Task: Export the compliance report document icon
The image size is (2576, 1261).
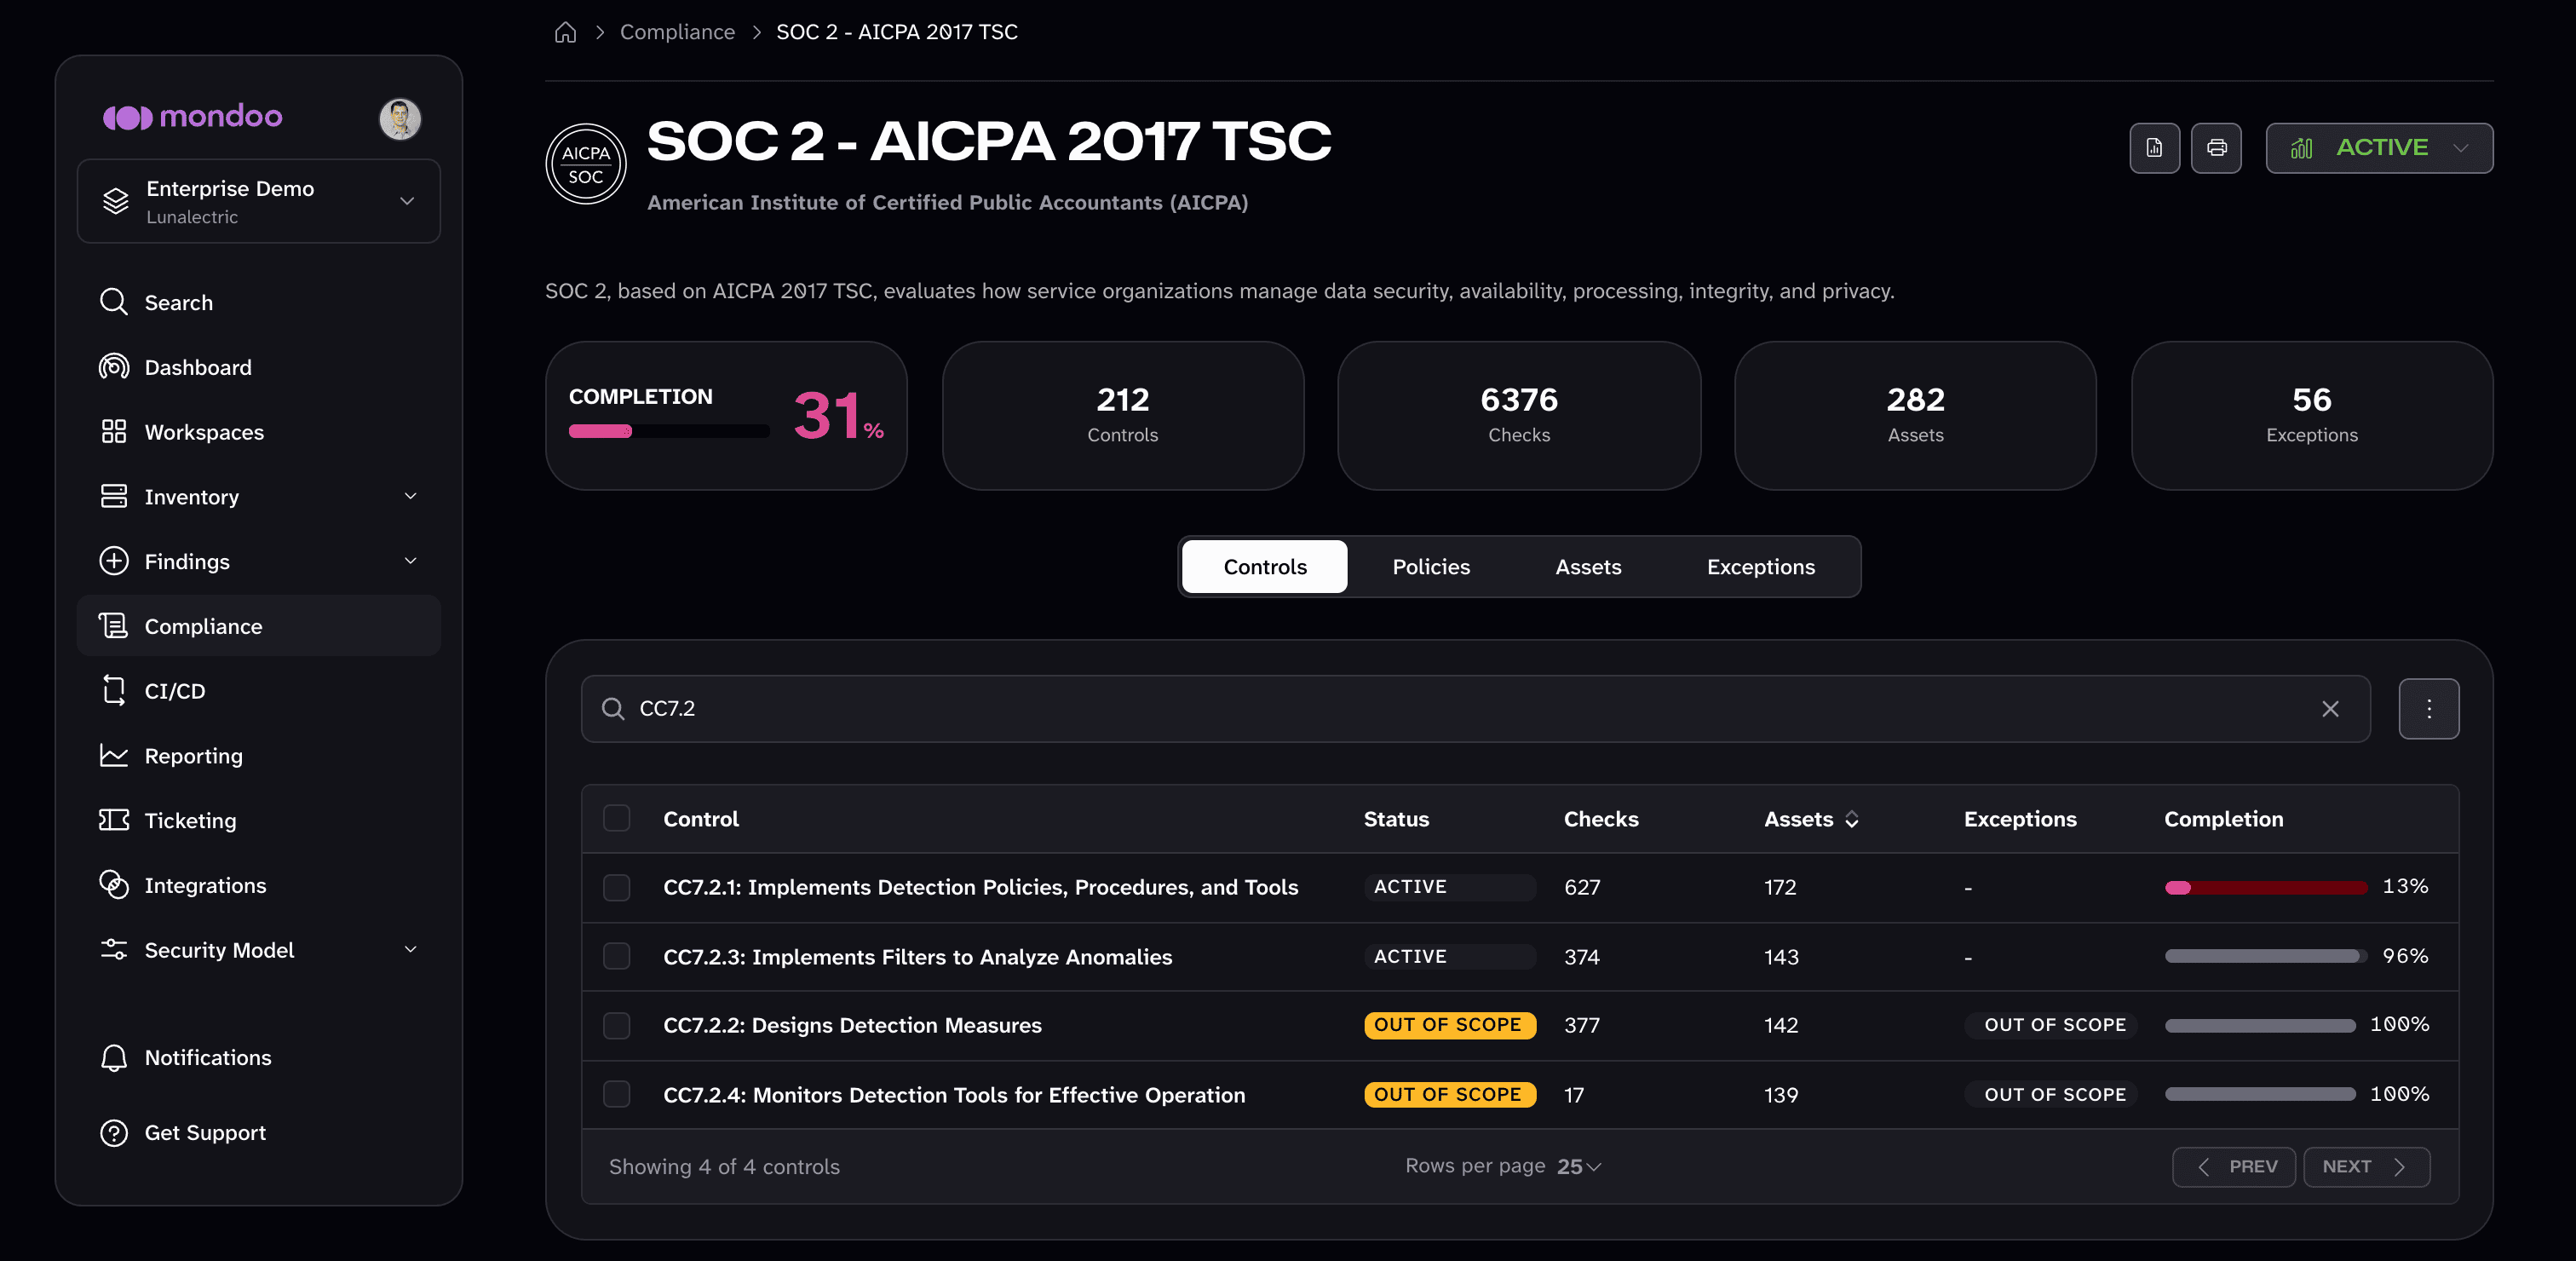Action: pos(2154,148)
